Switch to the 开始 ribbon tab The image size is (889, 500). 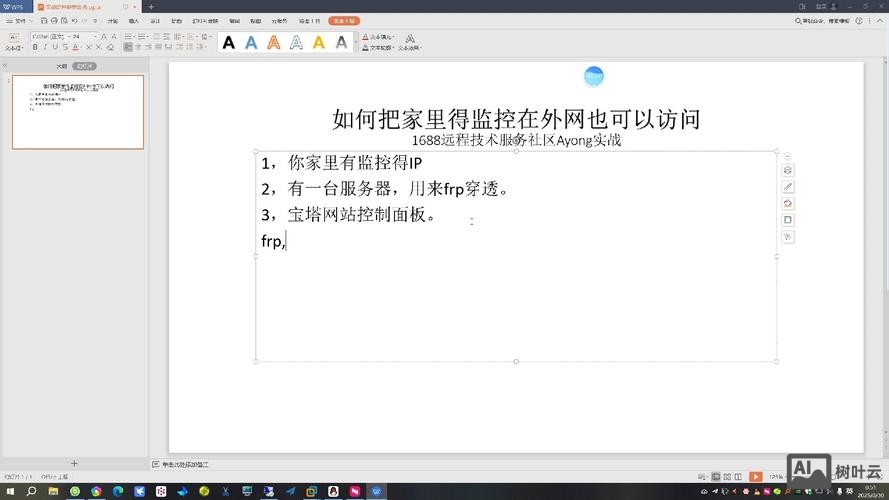coord(113,21)
